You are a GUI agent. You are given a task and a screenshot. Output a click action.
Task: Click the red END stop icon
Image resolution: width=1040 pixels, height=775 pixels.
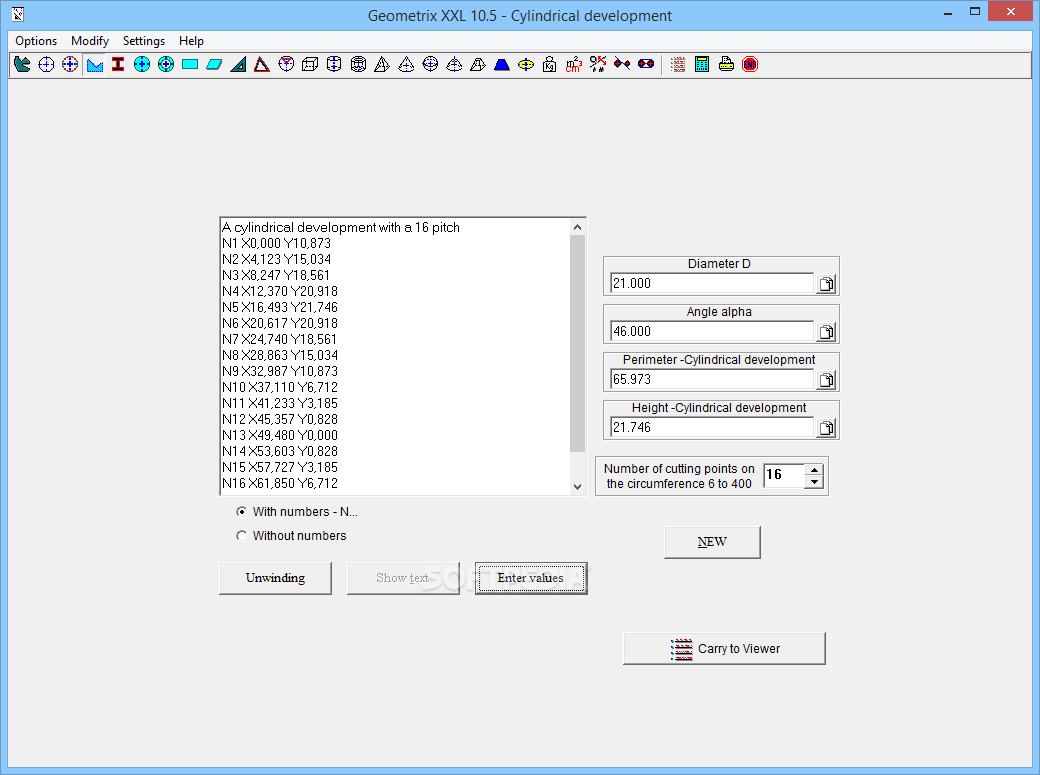750,64
